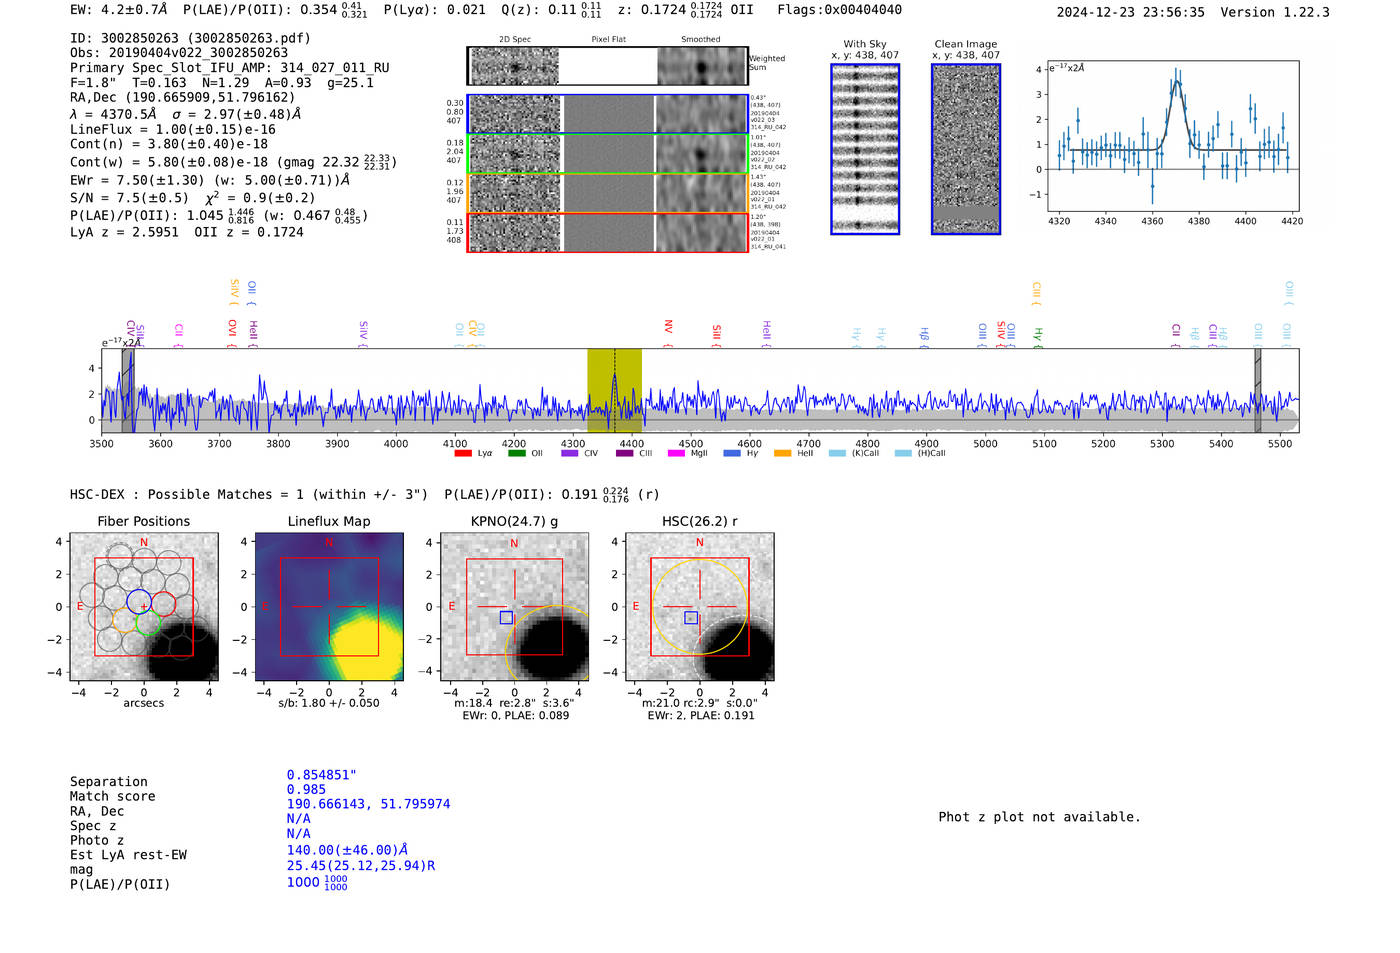Click the blue Hγ legend swatch
Image resolution: width=1400 pixels, height=953 pixels.
pos(732,453)
